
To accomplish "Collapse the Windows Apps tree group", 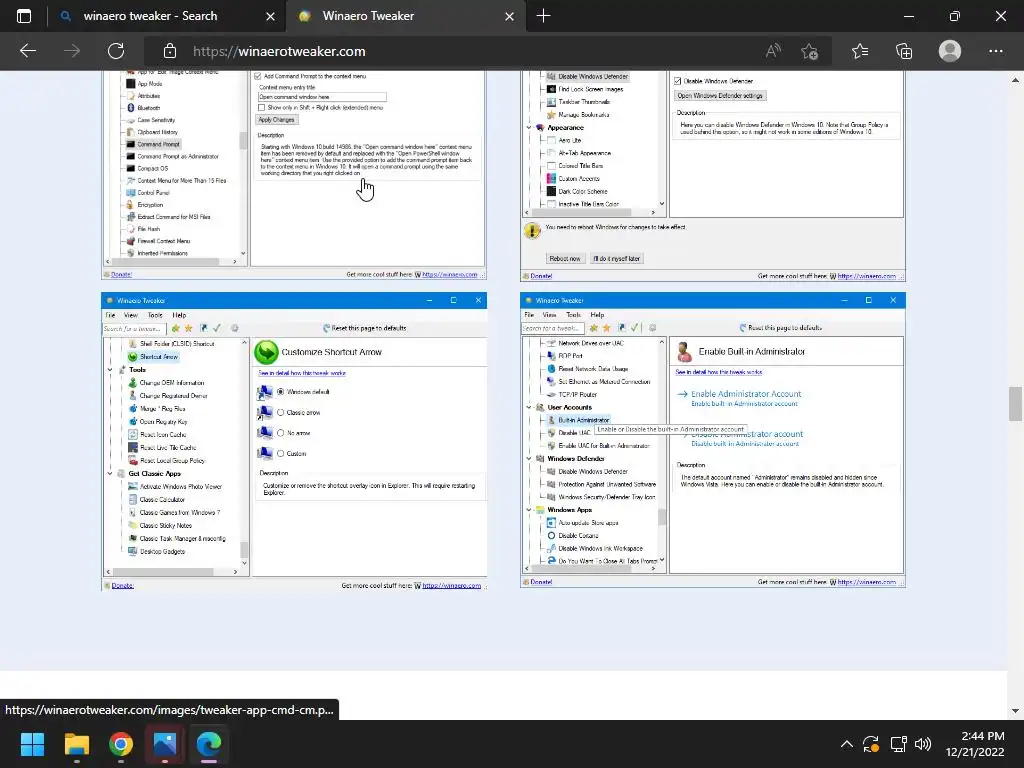I will pos(529,509).
